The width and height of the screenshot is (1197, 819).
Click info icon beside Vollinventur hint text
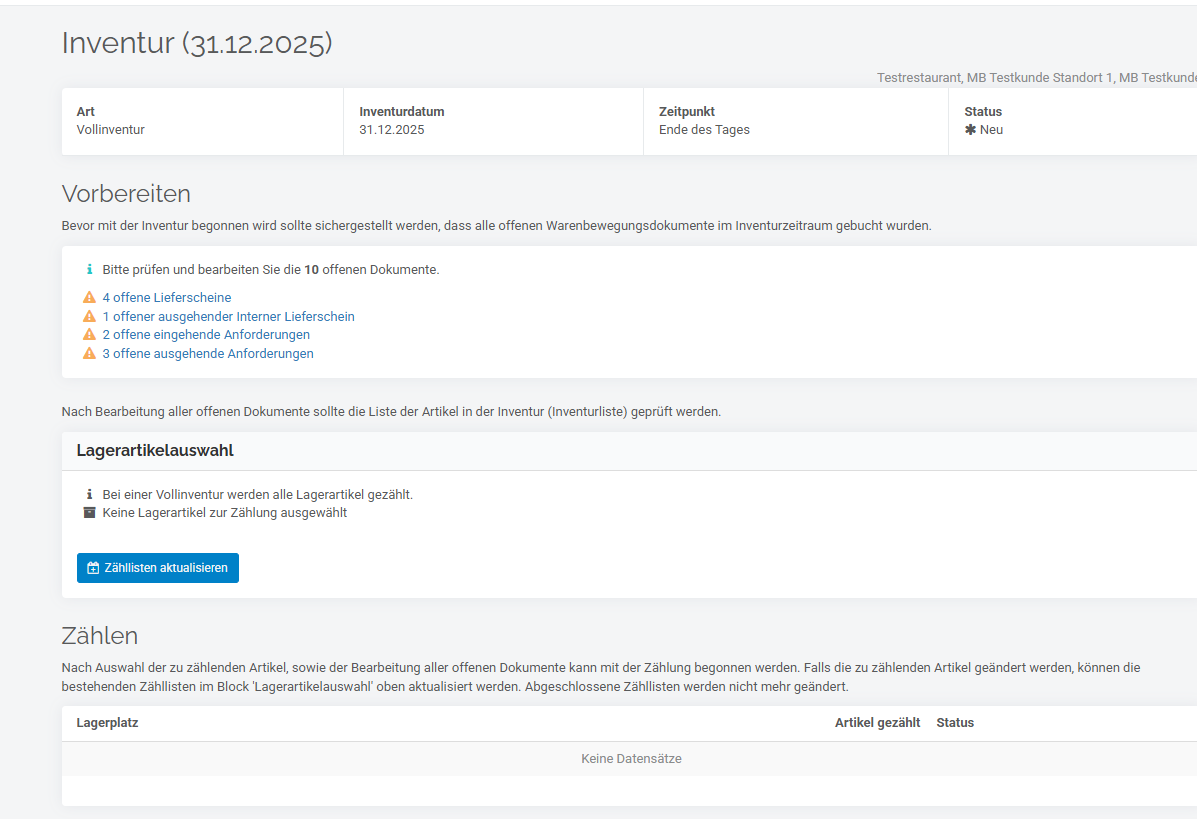[x=89, y=495]
